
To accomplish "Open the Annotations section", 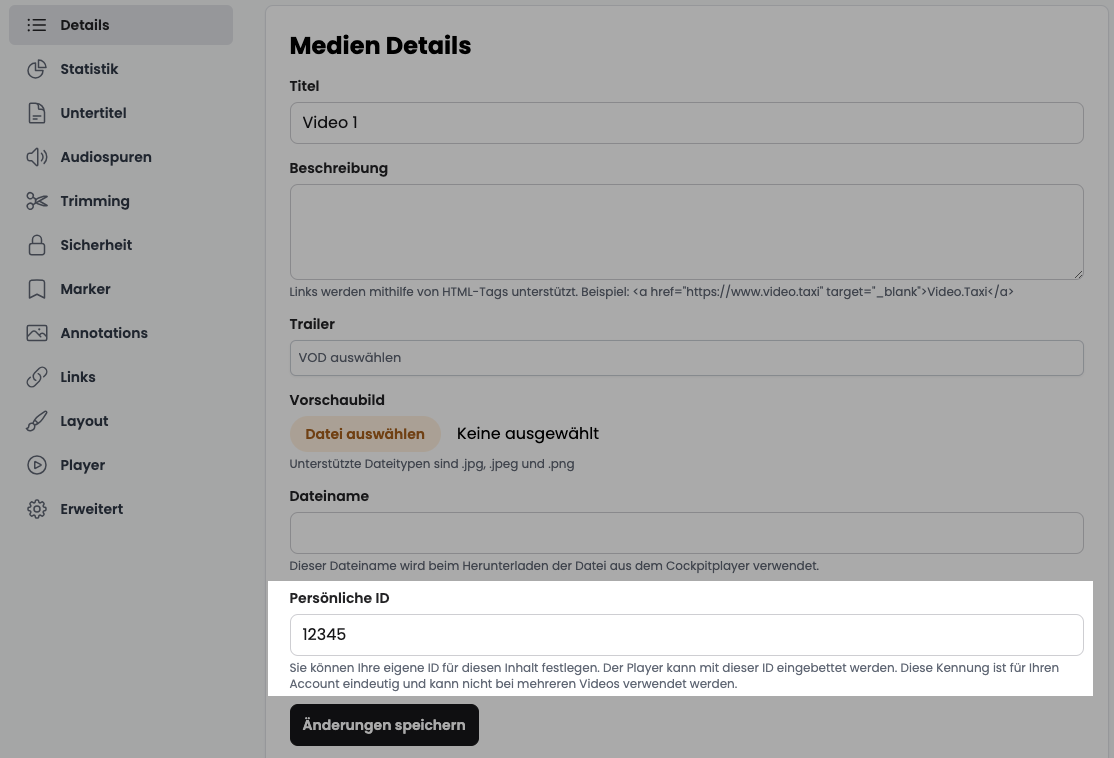I will pos(121,333).
